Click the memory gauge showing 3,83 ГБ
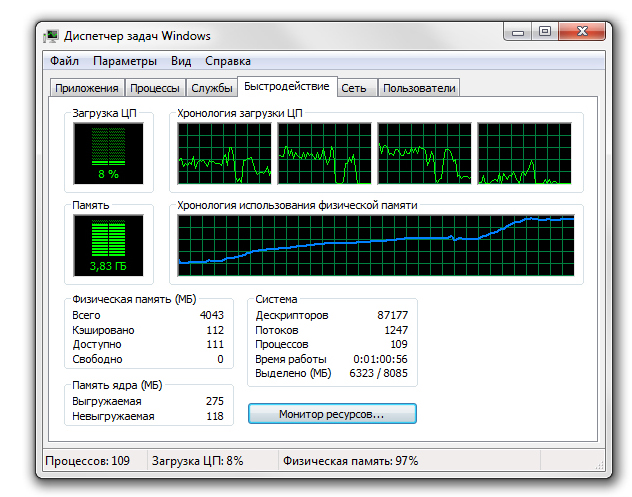 (x=108, y=245)
